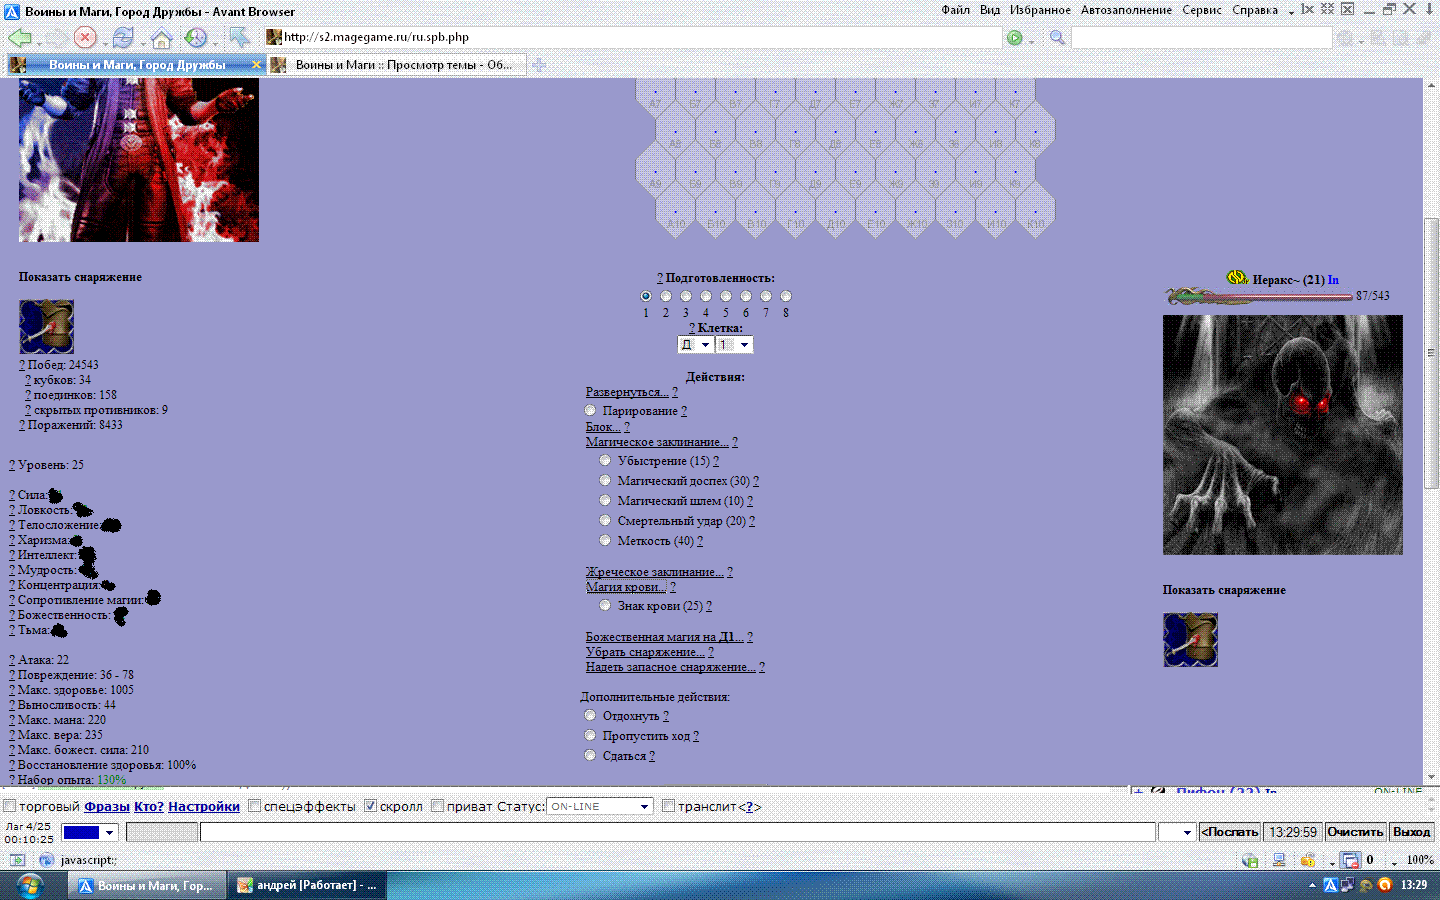Open the Настройки link
1440x900 pixels.
(204, 806)
